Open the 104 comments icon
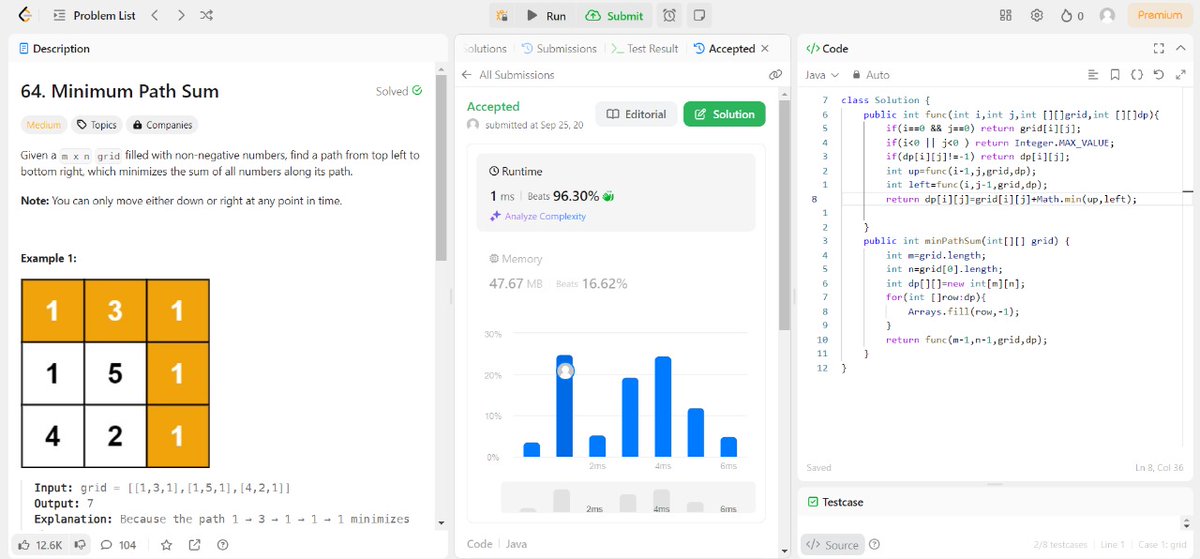1200x559 pixels. pyautogui.click(x=118, y=545)
